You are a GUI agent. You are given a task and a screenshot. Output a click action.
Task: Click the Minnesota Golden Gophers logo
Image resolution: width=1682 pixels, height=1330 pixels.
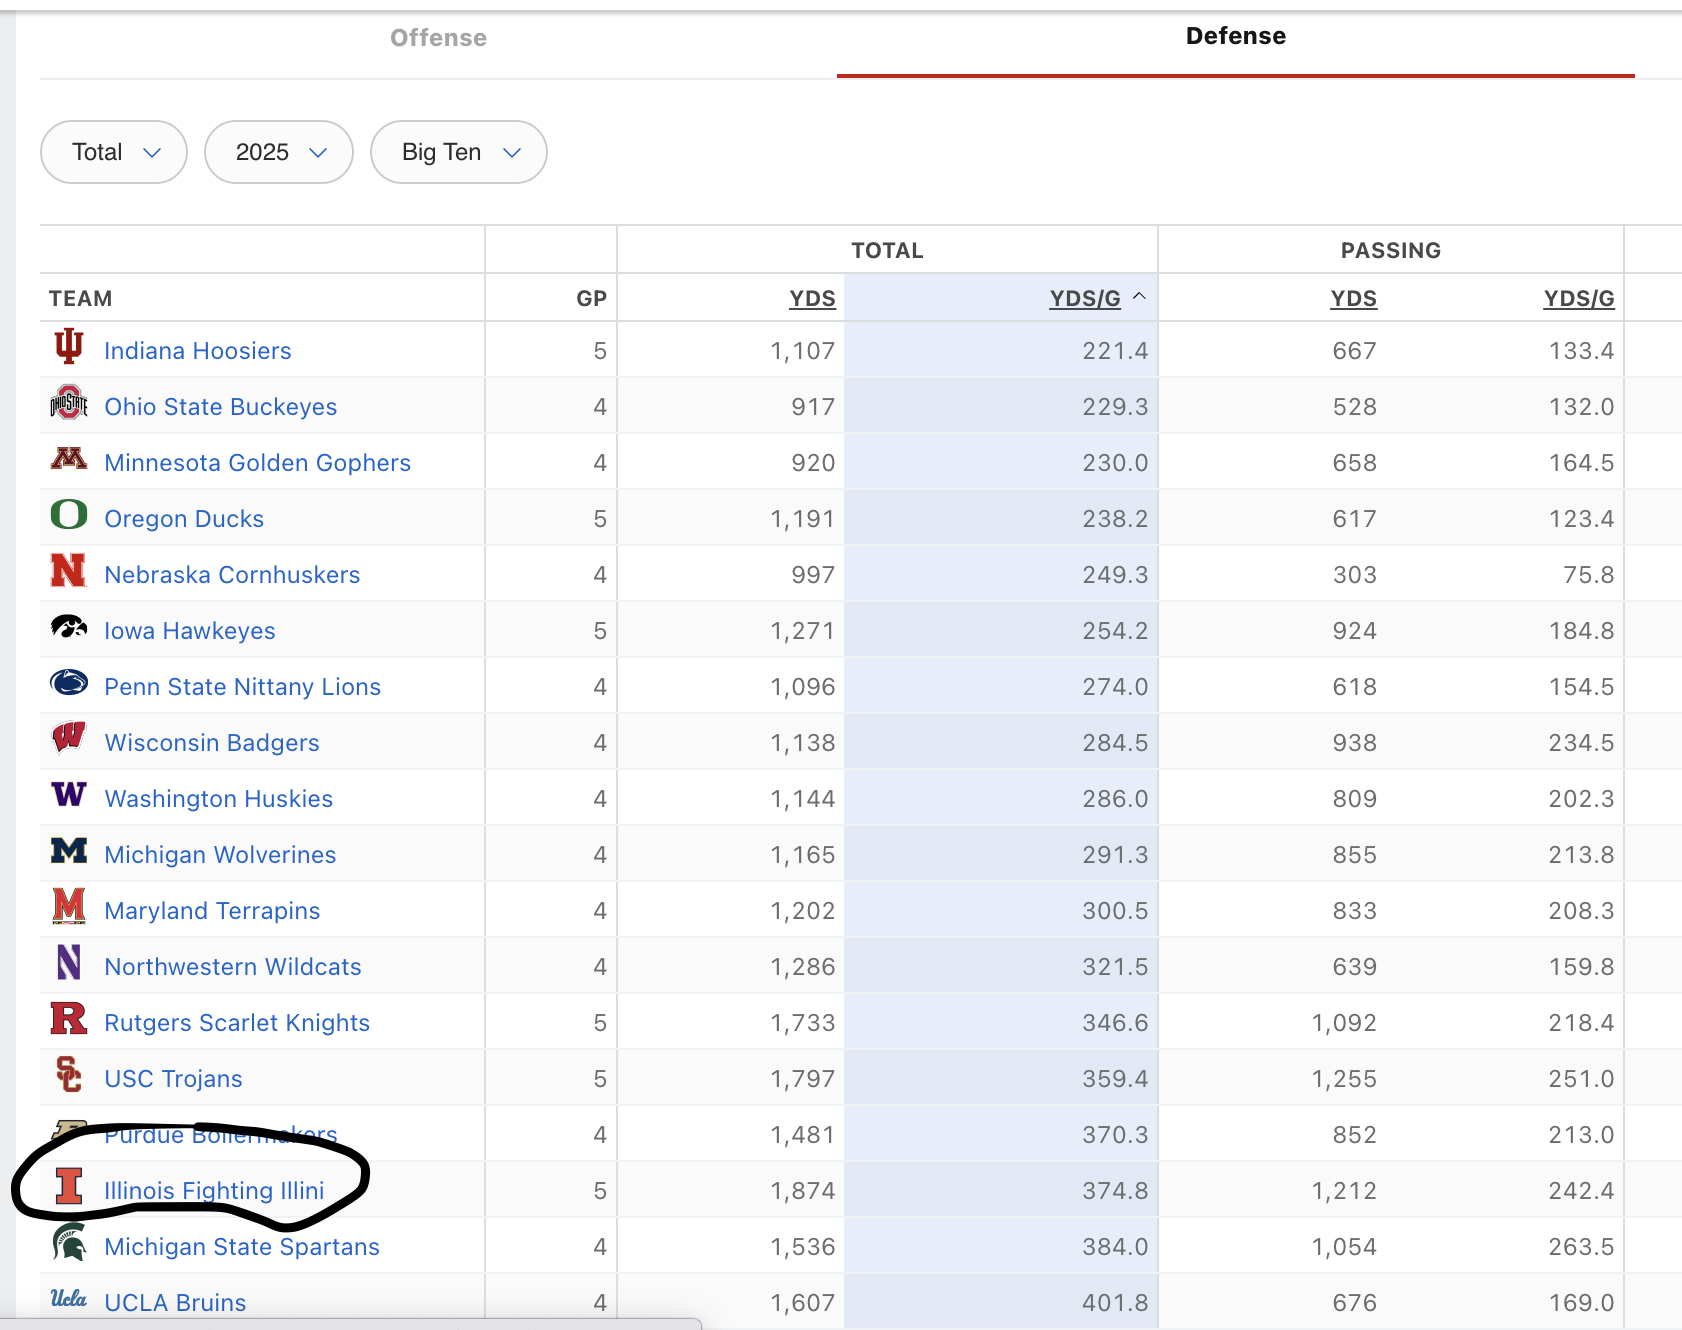tap(68, 458)
